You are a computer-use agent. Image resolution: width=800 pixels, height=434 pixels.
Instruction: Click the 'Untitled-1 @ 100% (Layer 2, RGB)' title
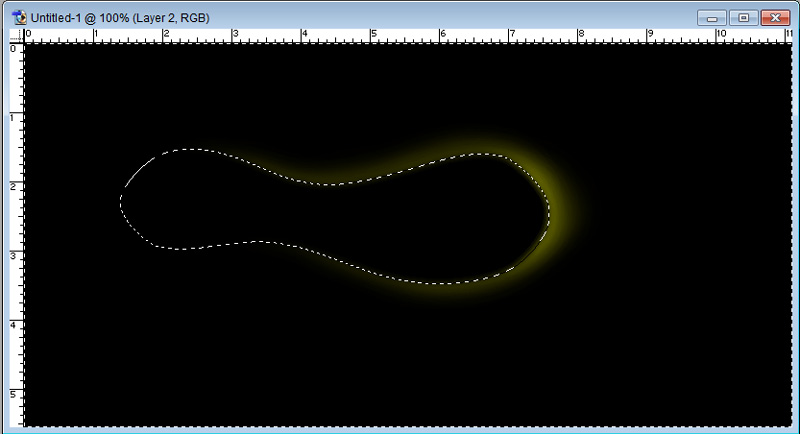point(120,18)
